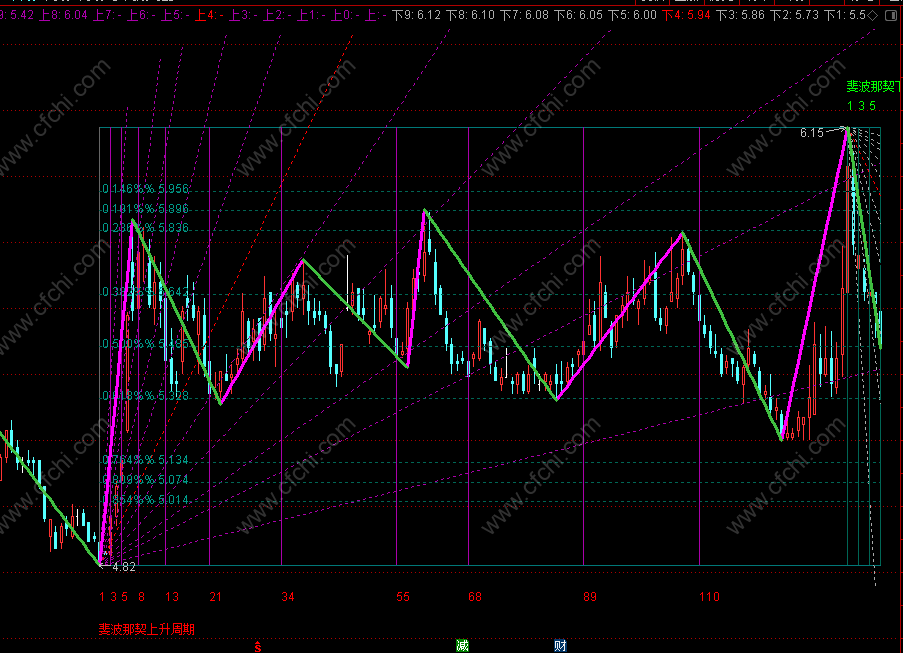Click the blue 财 marker icon
903x653 pixels.
pyautogui.click(x=561, y=645)
